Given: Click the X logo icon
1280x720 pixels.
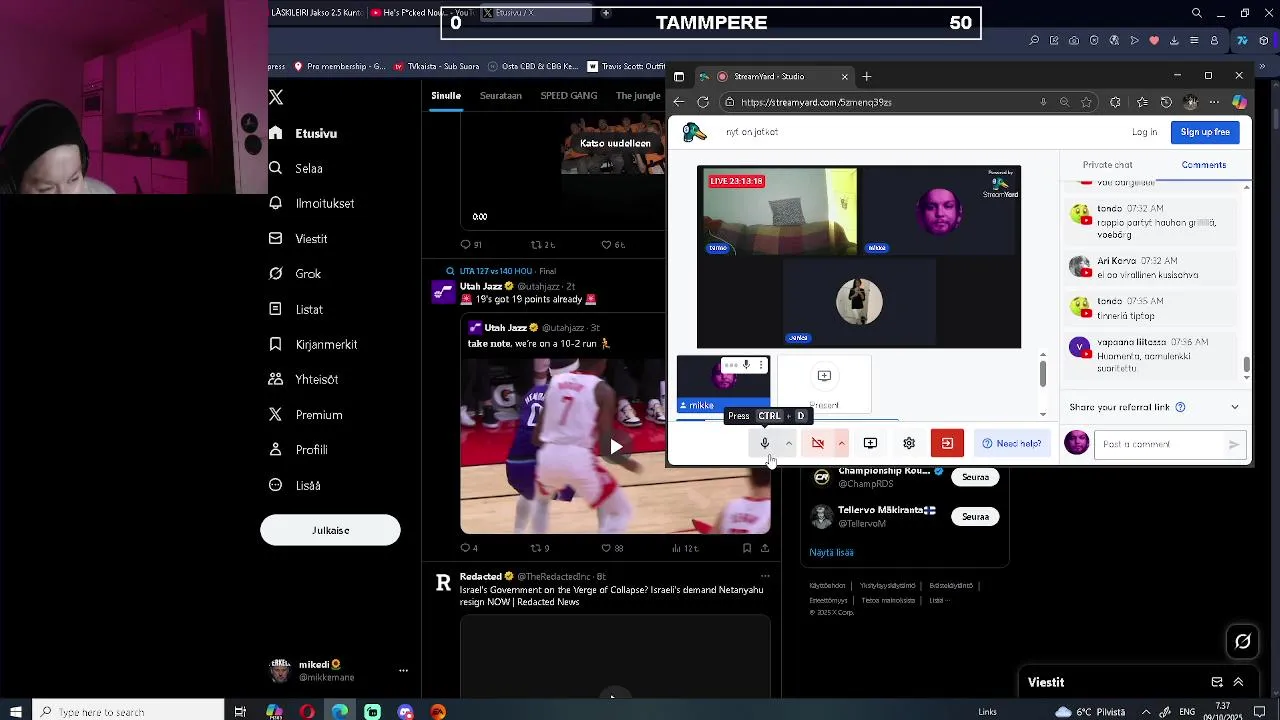Looking at the screenshot, I should [276, 97].
